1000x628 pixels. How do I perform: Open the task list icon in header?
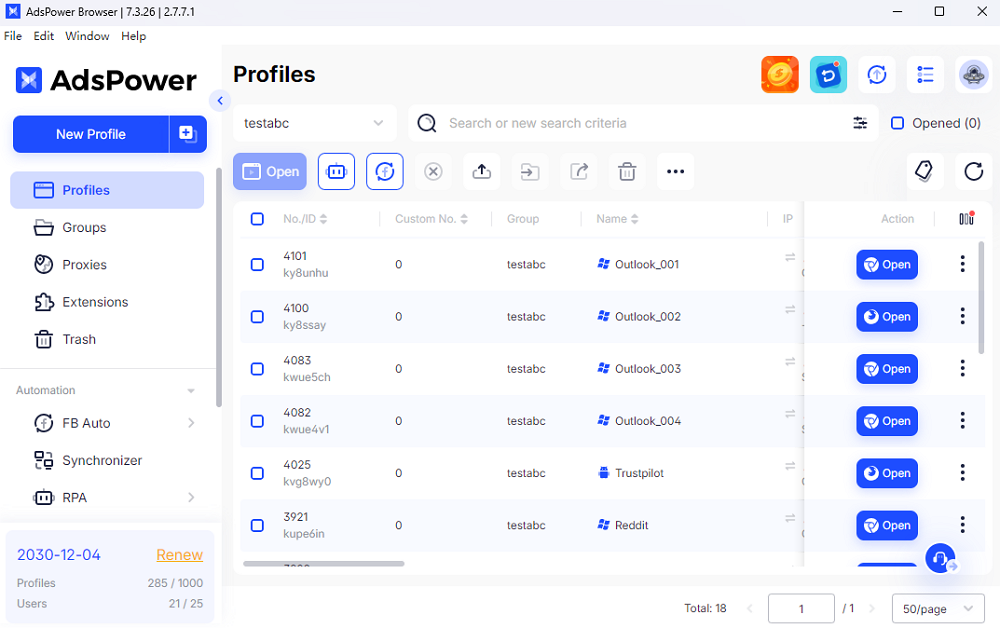(x=925, y=74)
